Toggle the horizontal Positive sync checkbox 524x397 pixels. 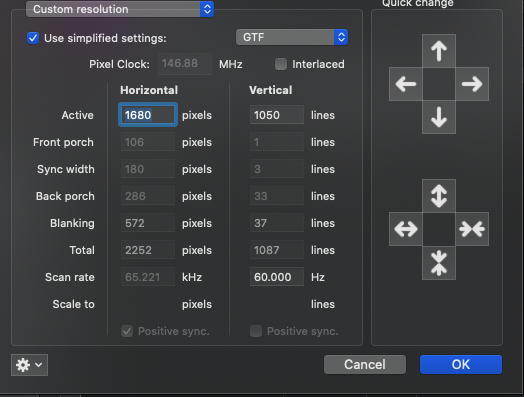pyautogui.click(x=127, y=331)
